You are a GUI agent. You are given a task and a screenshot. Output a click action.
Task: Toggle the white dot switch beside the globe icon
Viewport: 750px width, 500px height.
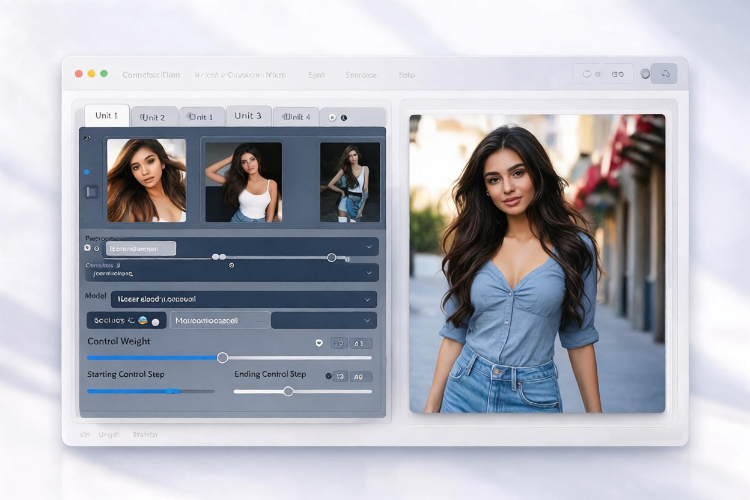pyautogui.click(x=155, y=322)
